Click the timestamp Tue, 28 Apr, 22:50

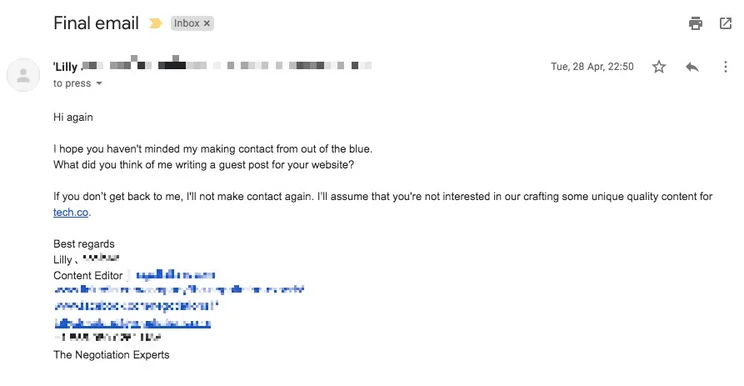[x=592, y=66]
